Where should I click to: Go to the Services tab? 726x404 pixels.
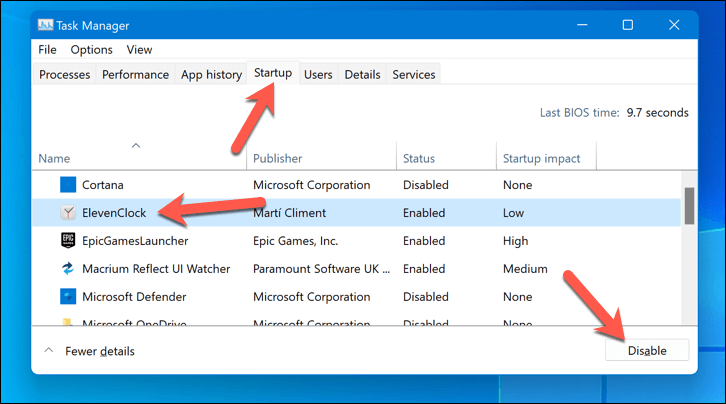point(413,75)
